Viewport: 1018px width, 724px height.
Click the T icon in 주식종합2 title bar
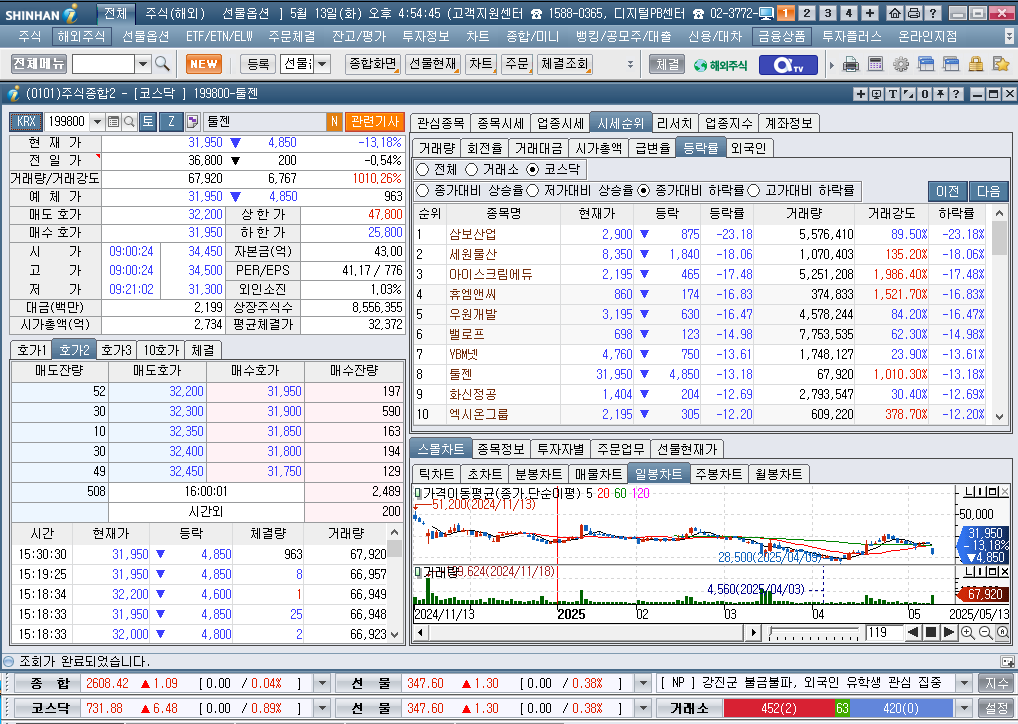pyautogui.click(x=893, y=94)
